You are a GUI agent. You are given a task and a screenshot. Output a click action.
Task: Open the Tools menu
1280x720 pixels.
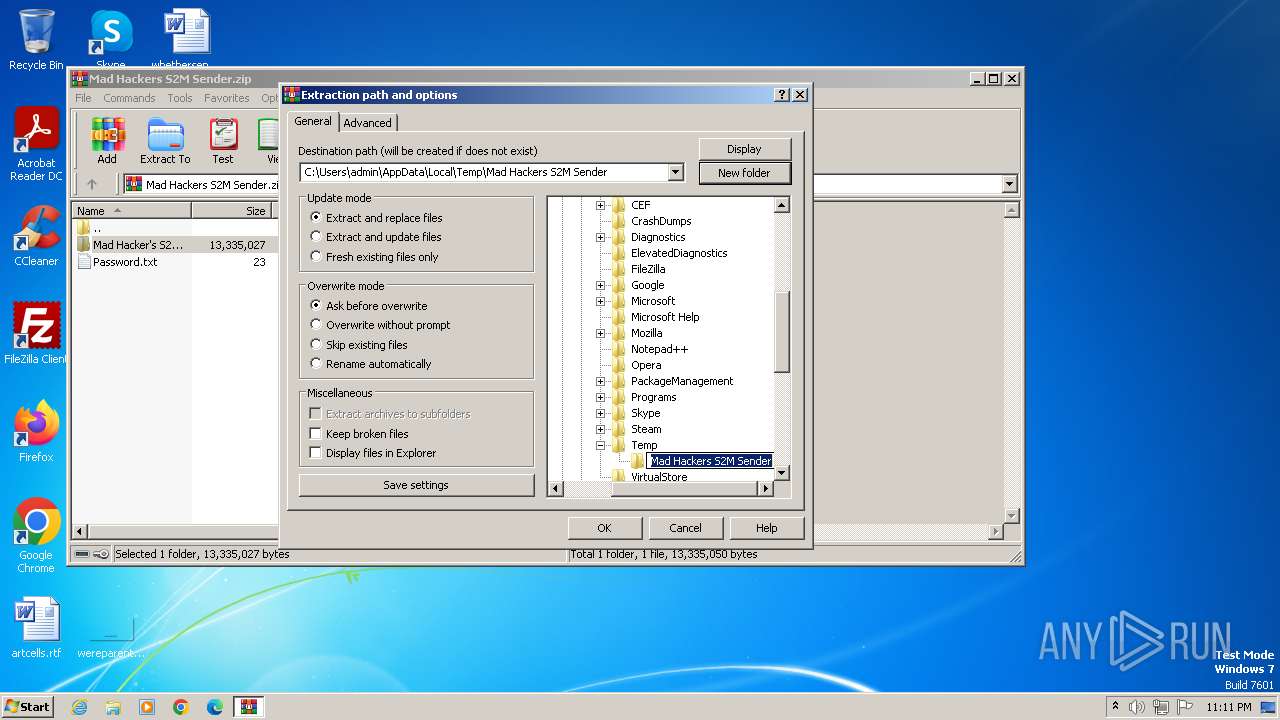click(180, 98)
